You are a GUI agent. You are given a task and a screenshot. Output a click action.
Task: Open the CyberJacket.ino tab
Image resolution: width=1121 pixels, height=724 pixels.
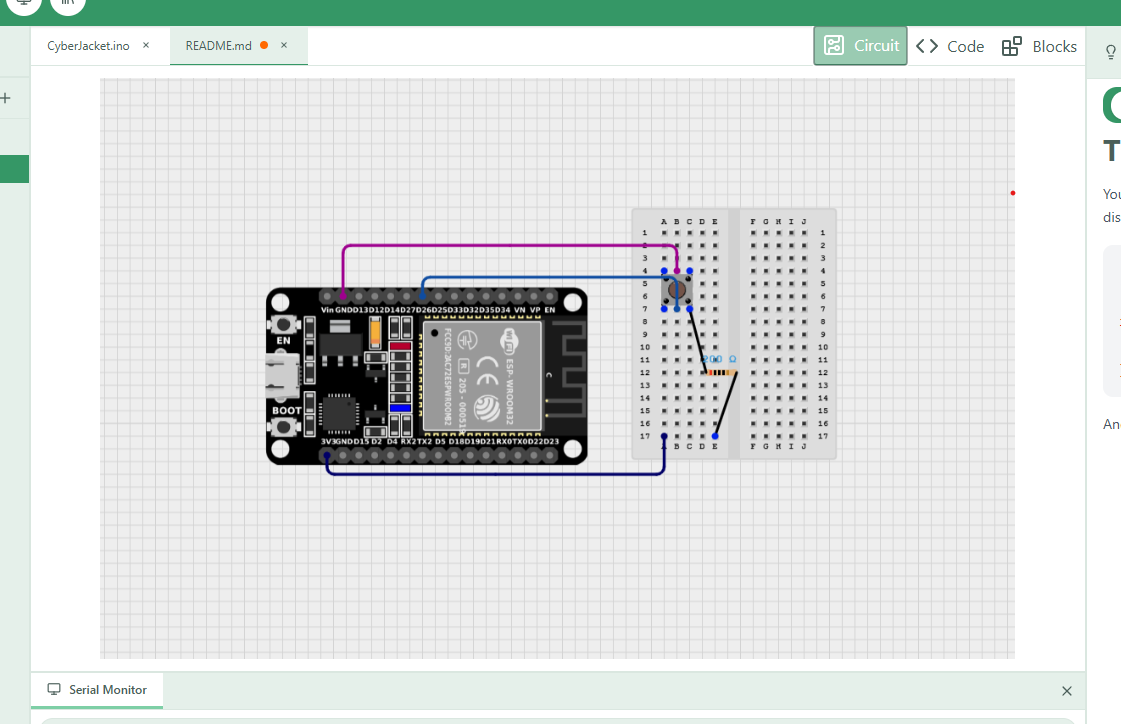88,46
